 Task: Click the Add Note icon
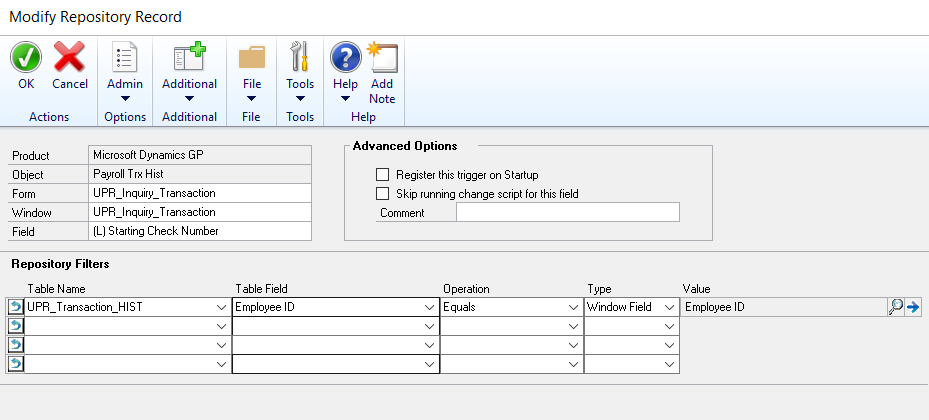point(382,57)
